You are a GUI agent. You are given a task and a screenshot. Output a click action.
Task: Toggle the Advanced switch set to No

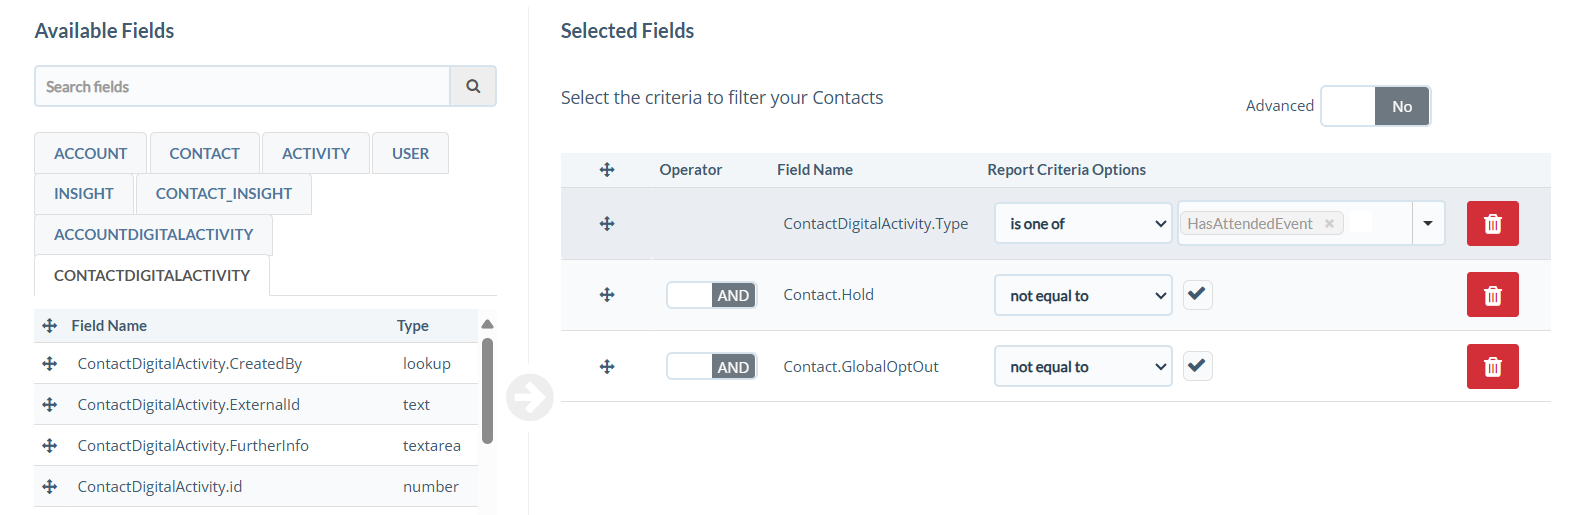[1375, 106]
